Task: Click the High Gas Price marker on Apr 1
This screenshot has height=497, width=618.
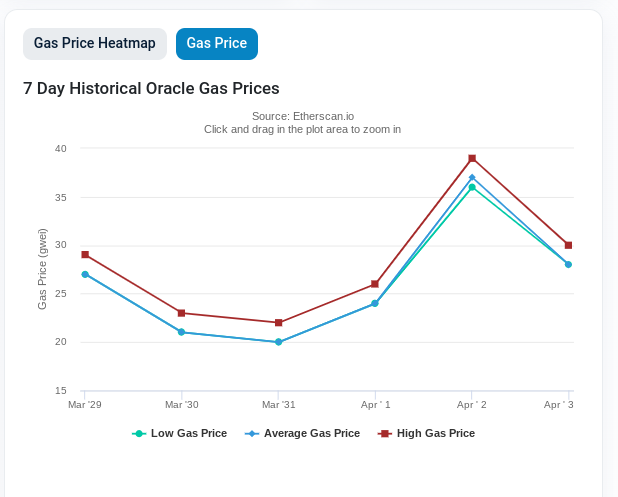Action: click(375, 284)
